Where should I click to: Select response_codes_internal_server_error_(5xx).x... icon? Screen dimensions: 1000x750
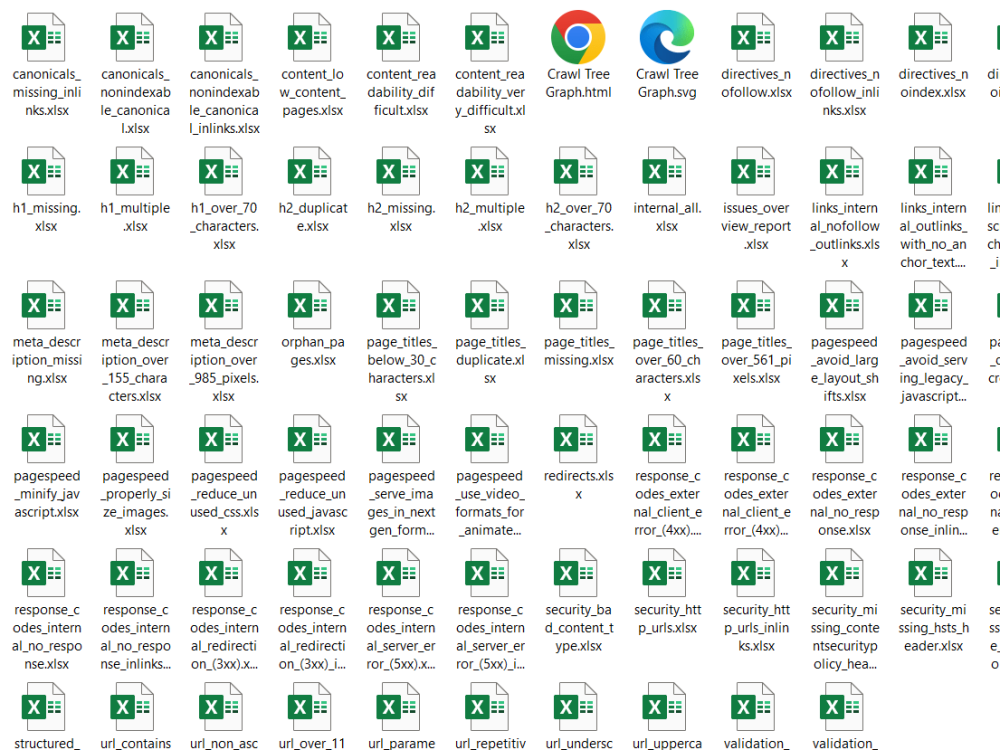[399, 573]
